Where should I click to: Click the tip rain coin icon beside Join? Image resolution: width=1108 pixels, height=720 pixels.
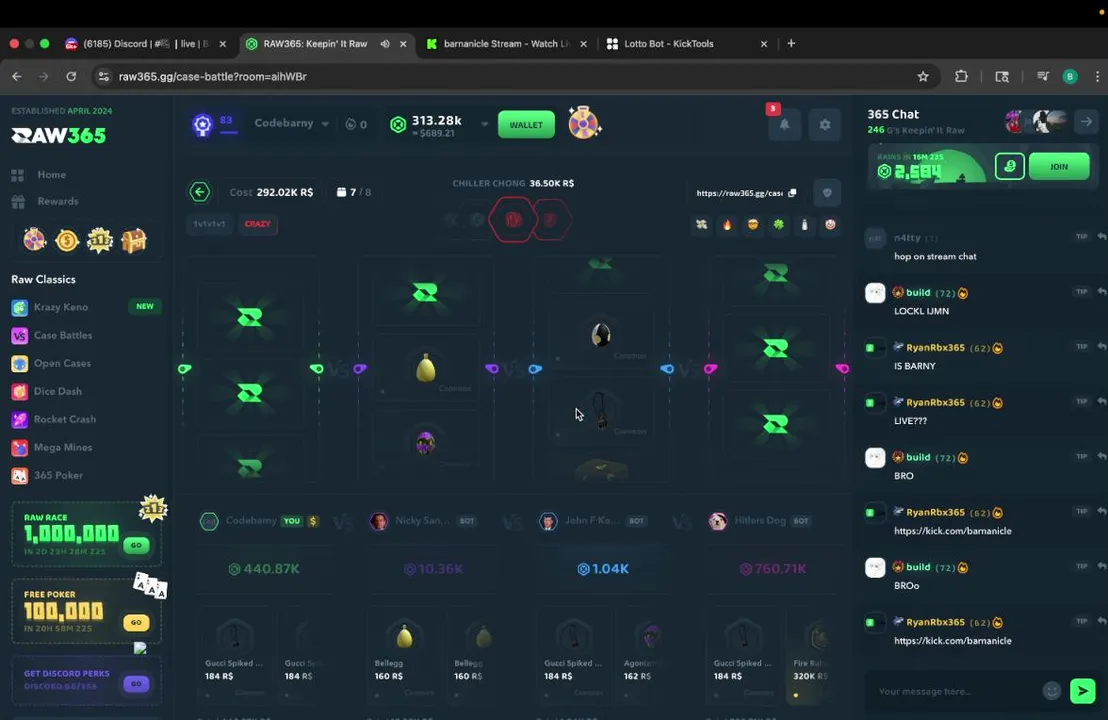pyautogui.click(x=1010, y=167)
